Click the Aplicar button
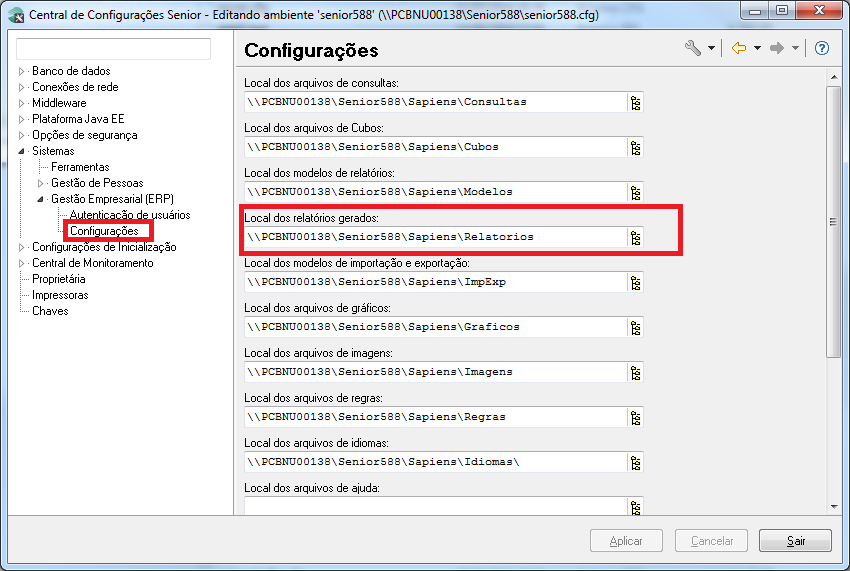This screenshot has height=571, width=850. click(x=626, y=541)
